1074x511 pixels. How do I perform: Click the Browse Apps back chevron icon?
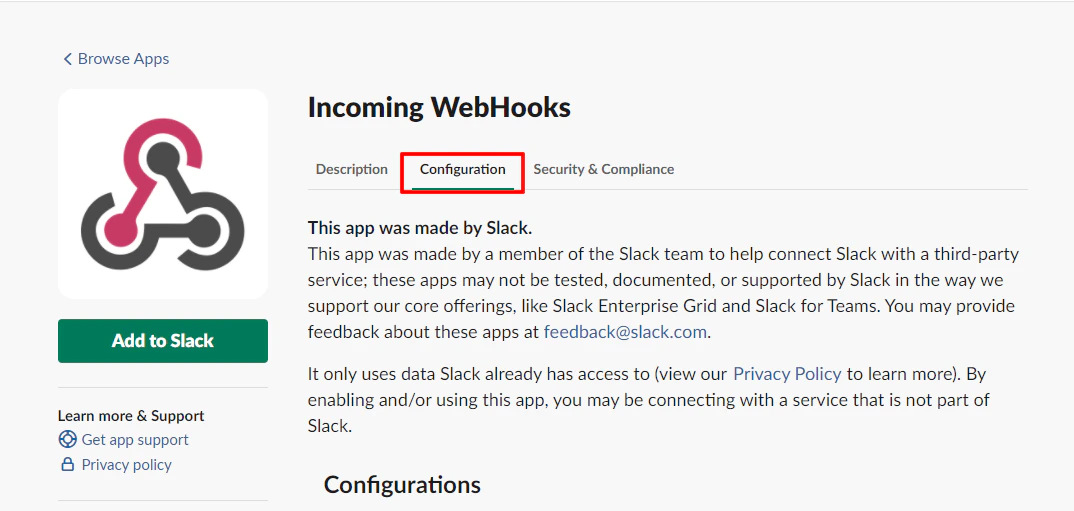coord(67,59)
